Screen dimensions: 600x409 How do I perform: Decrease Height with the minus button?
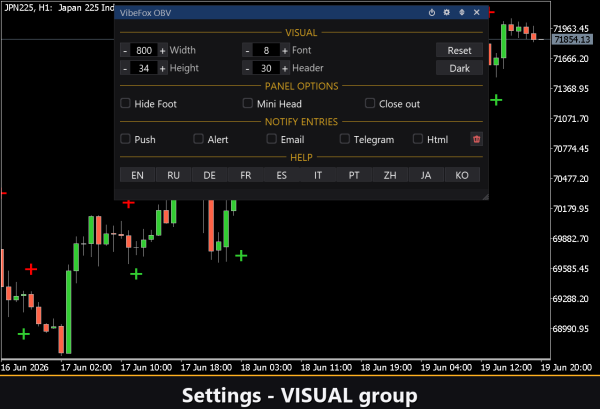(125, 68)
